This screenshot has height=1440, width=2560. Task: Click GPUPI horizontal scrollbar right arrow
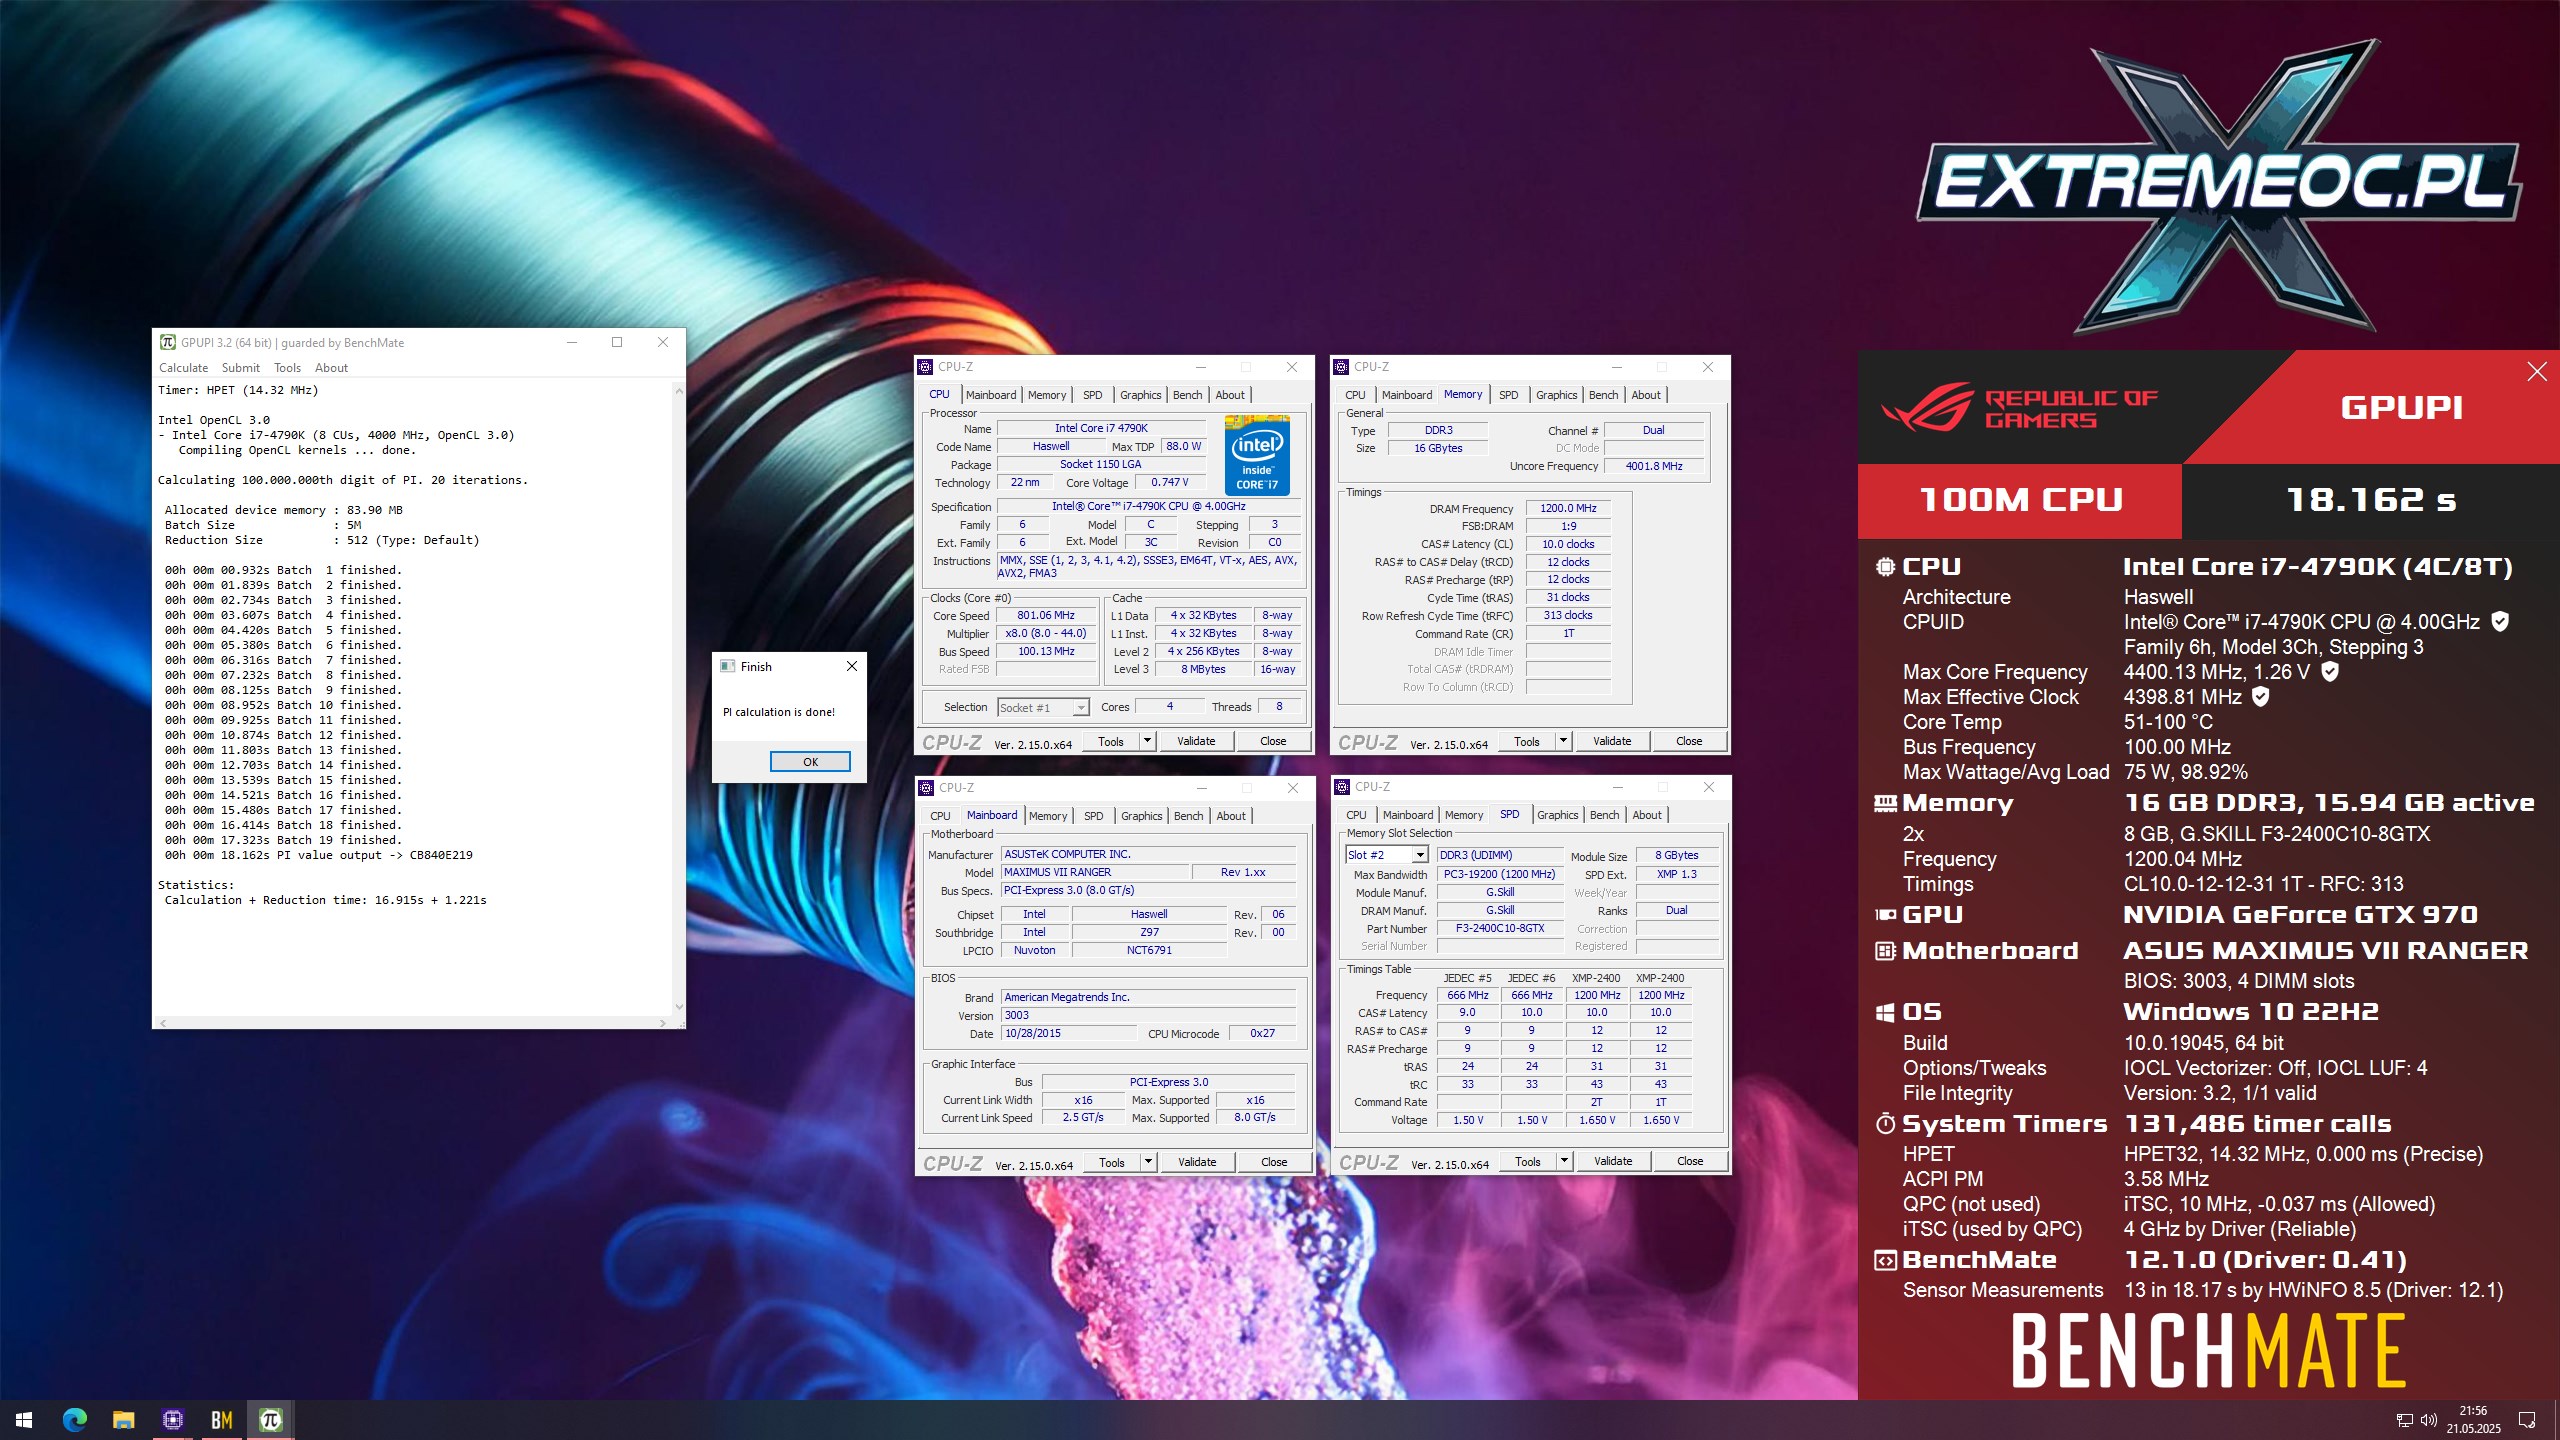pyautogui.click(x=662, y=1023)
